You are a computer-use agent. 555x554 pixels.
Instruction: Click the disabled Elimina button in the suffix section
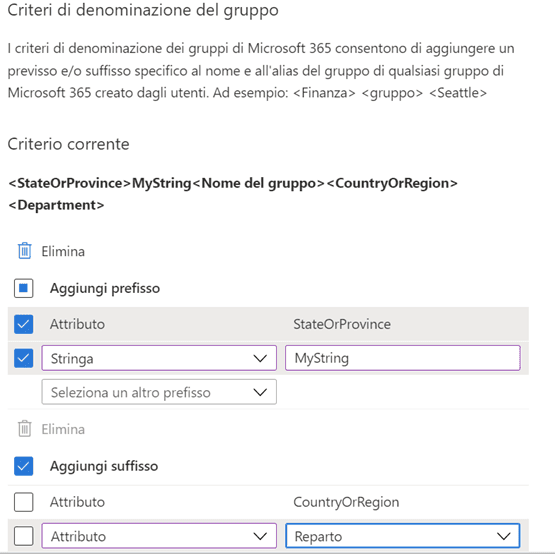pyautogui.click(x=52, y=429)
